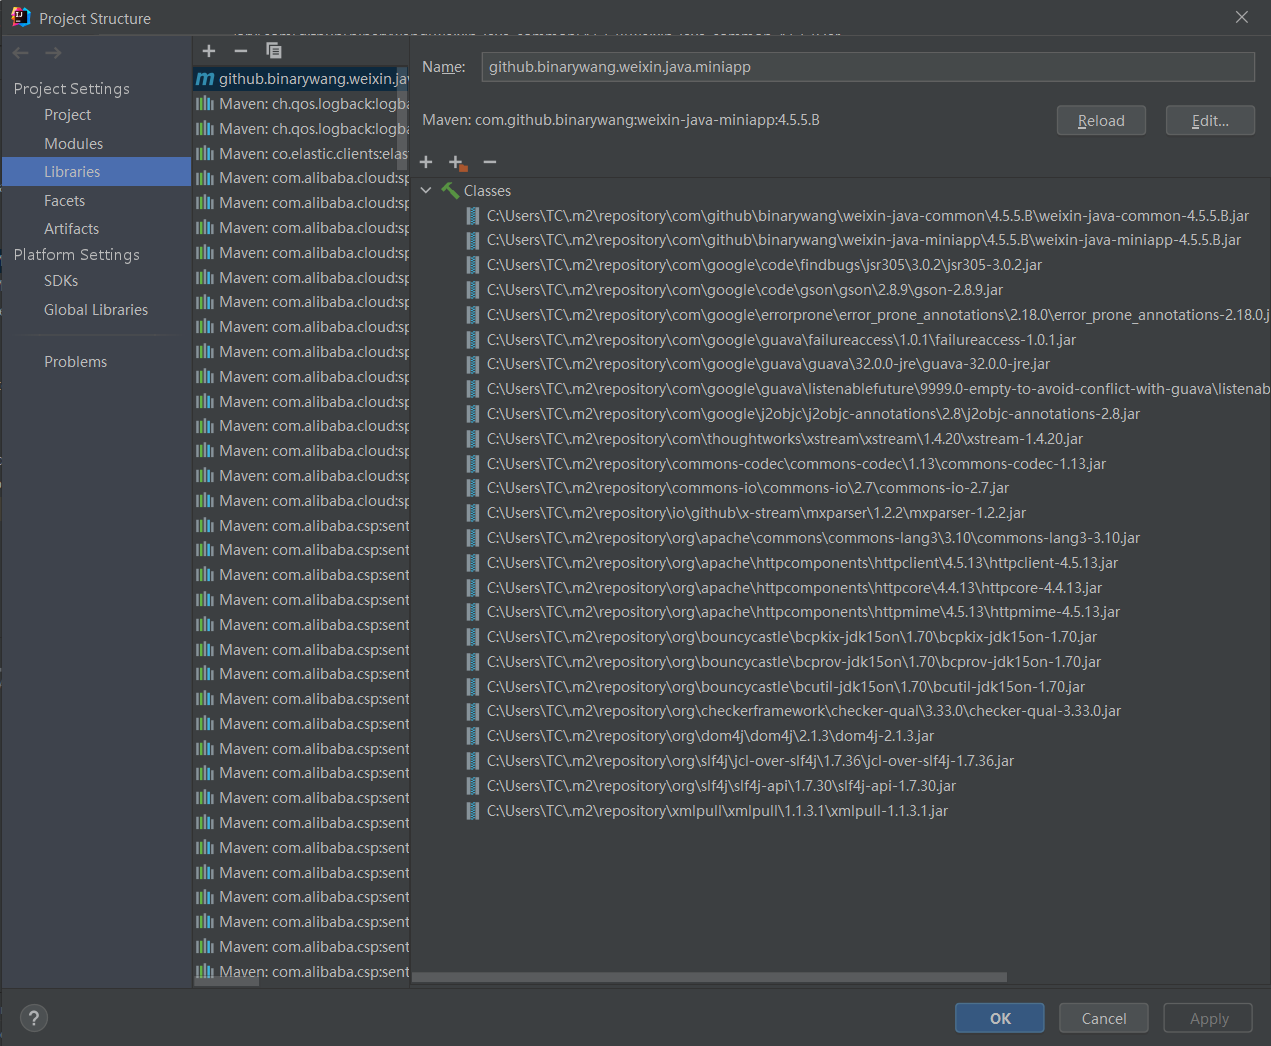Select j2objc-annotations-2.8.jar entry
The height and width of the screenshot is (1046, 1271).
click(x=804, y=414)
